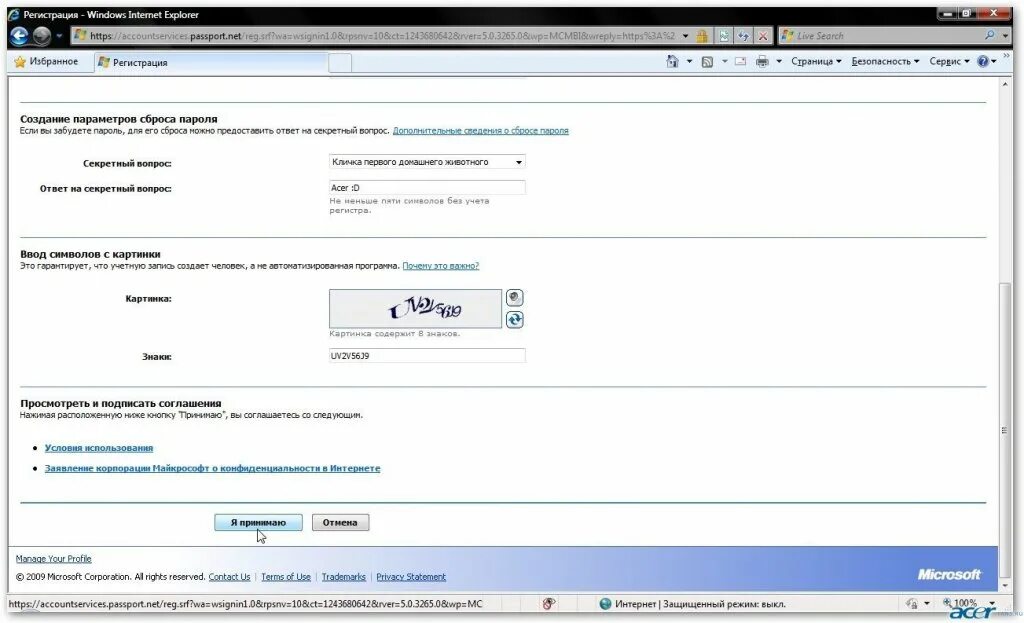Open Microsoft privacy statement link in Russian
The image size is (1024, 623).
pos(212,468)
